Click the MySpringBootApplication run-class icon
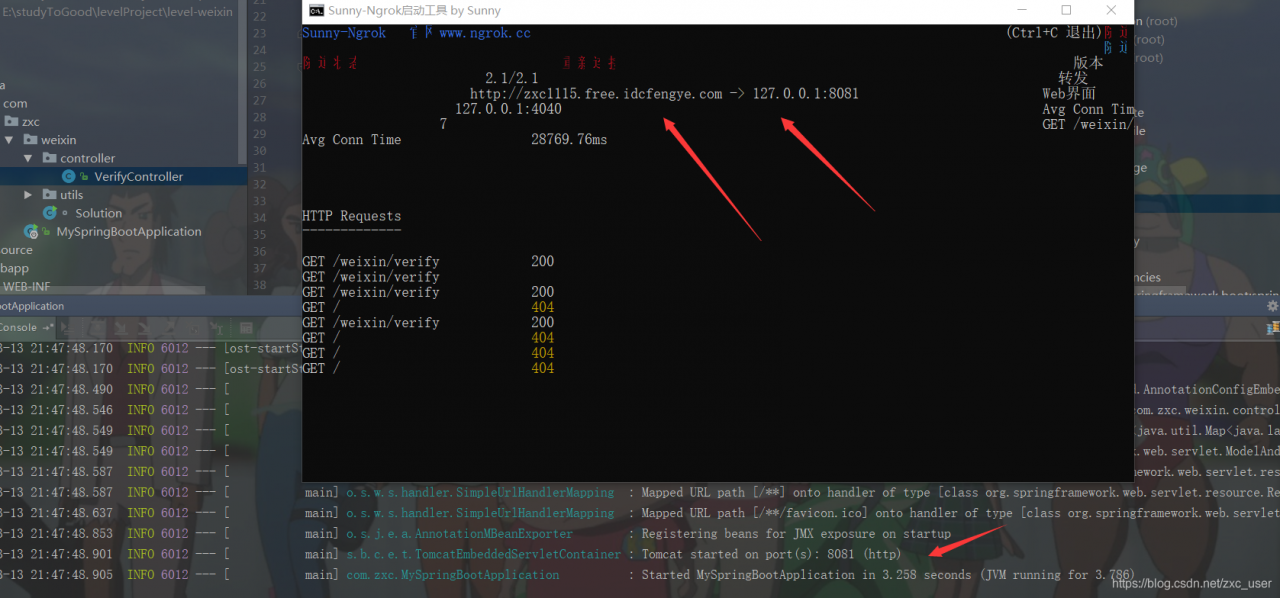The width and height of the screenshot is (1280, 598). [31, 231]
